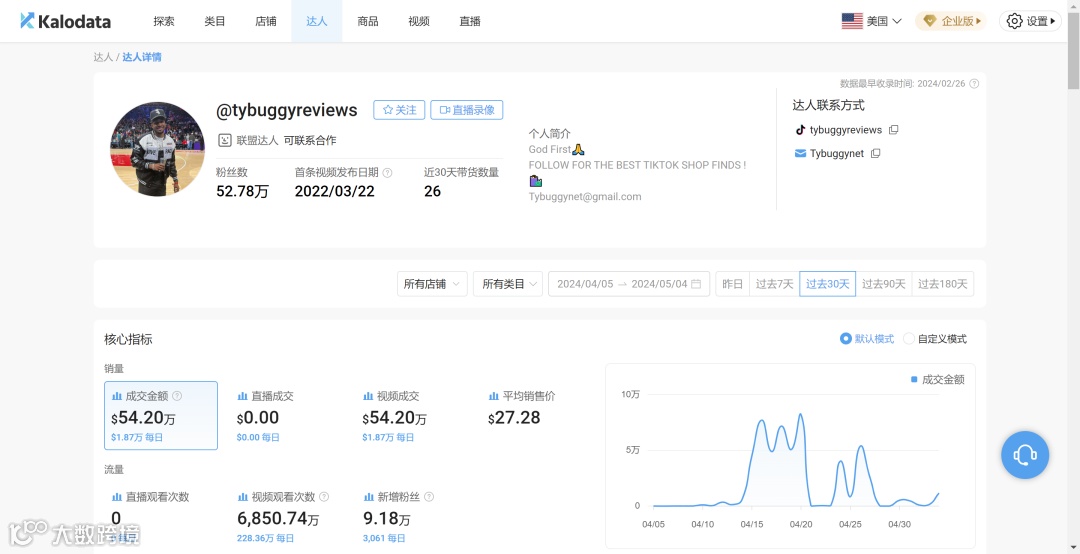
Task: Open the 探索 nav tab
Action: [x=164, y=21]
